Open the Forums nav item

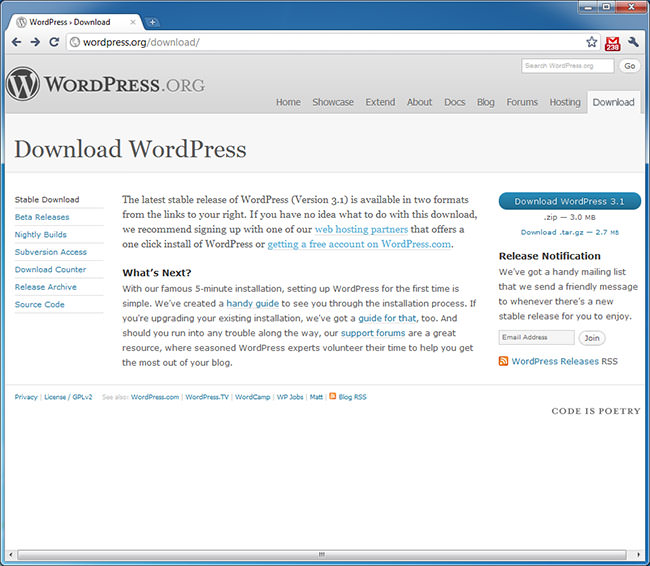(522, 102)
